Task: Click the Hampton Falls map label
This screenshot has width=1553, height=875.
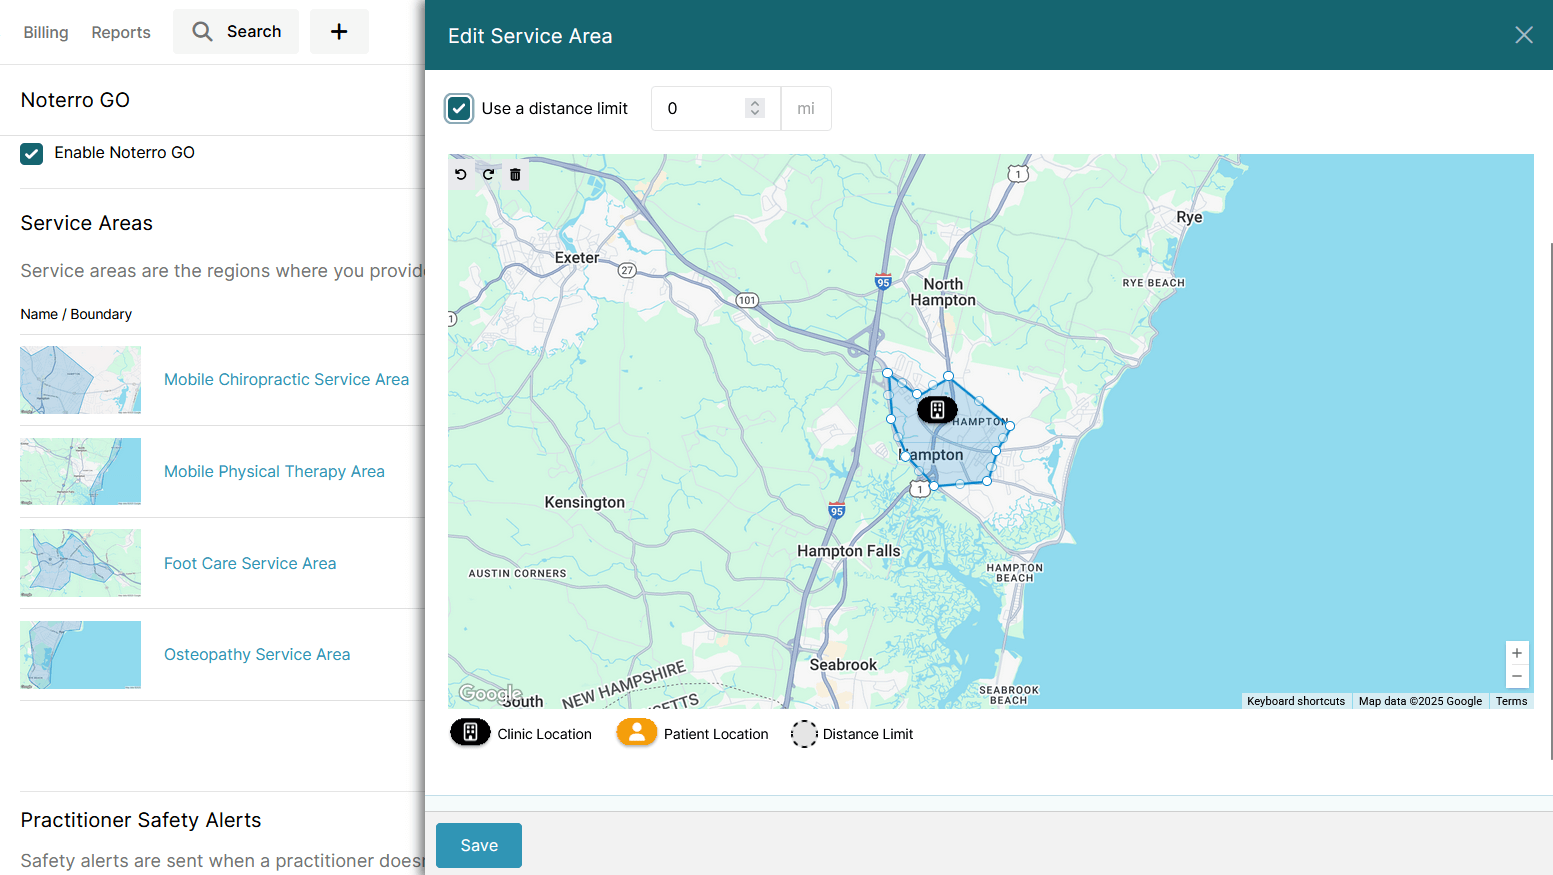Action: [849, 551]
